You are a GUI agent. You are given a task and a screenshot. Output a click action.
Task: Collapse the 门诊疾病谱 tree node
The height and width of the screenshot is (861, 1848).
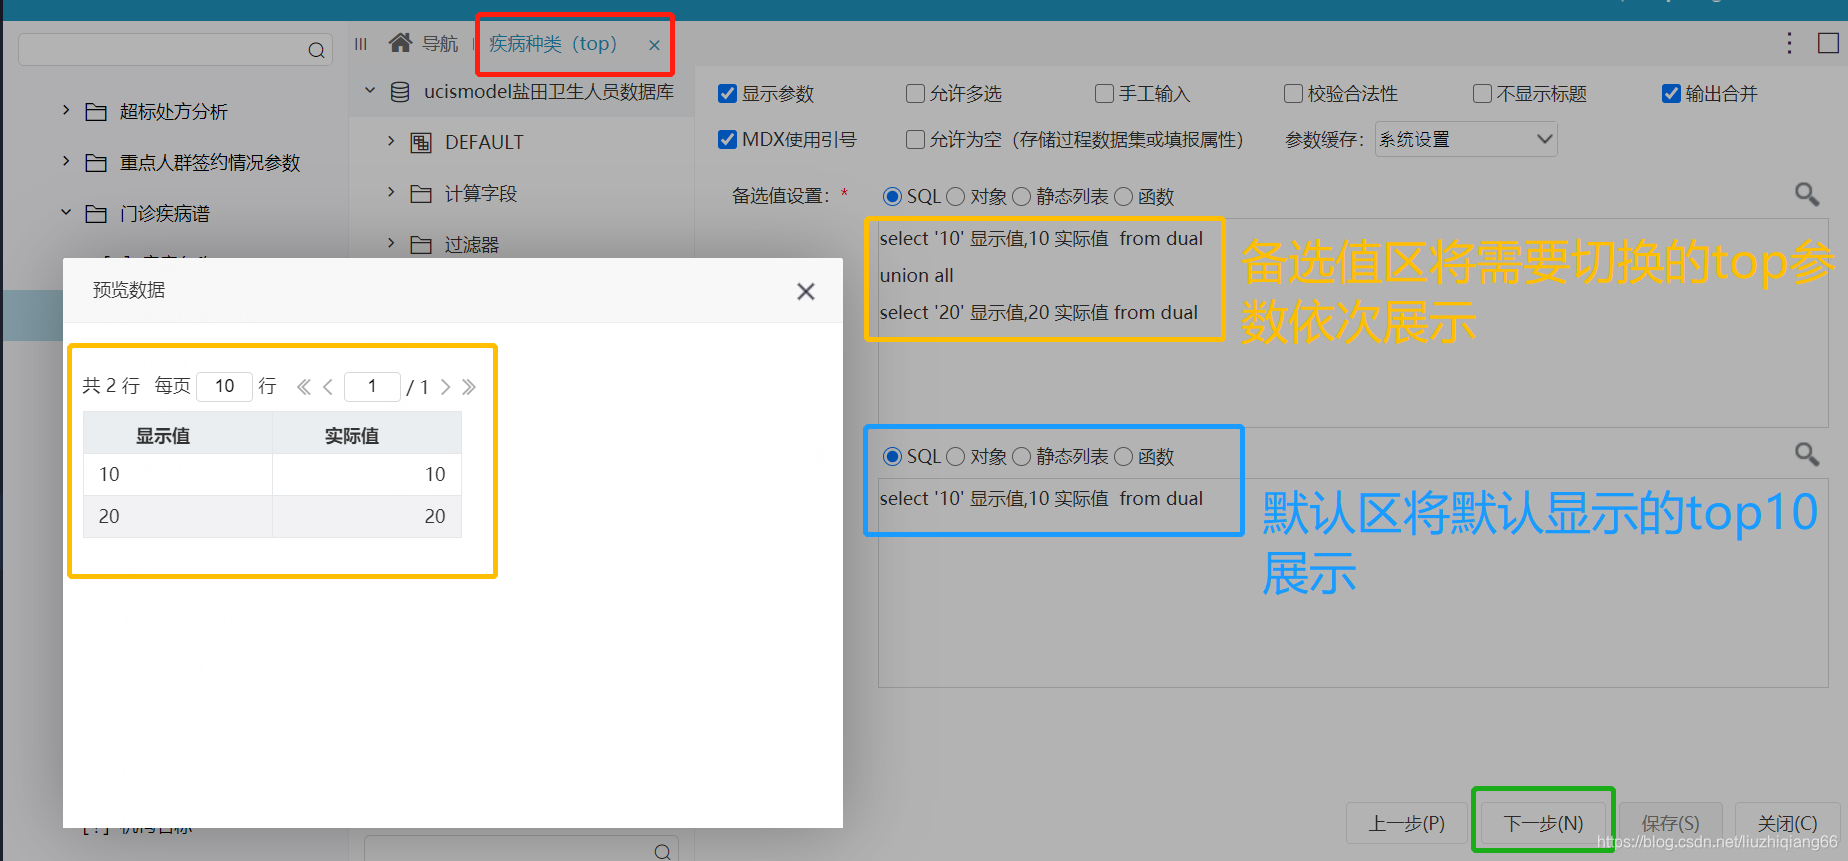66,212
